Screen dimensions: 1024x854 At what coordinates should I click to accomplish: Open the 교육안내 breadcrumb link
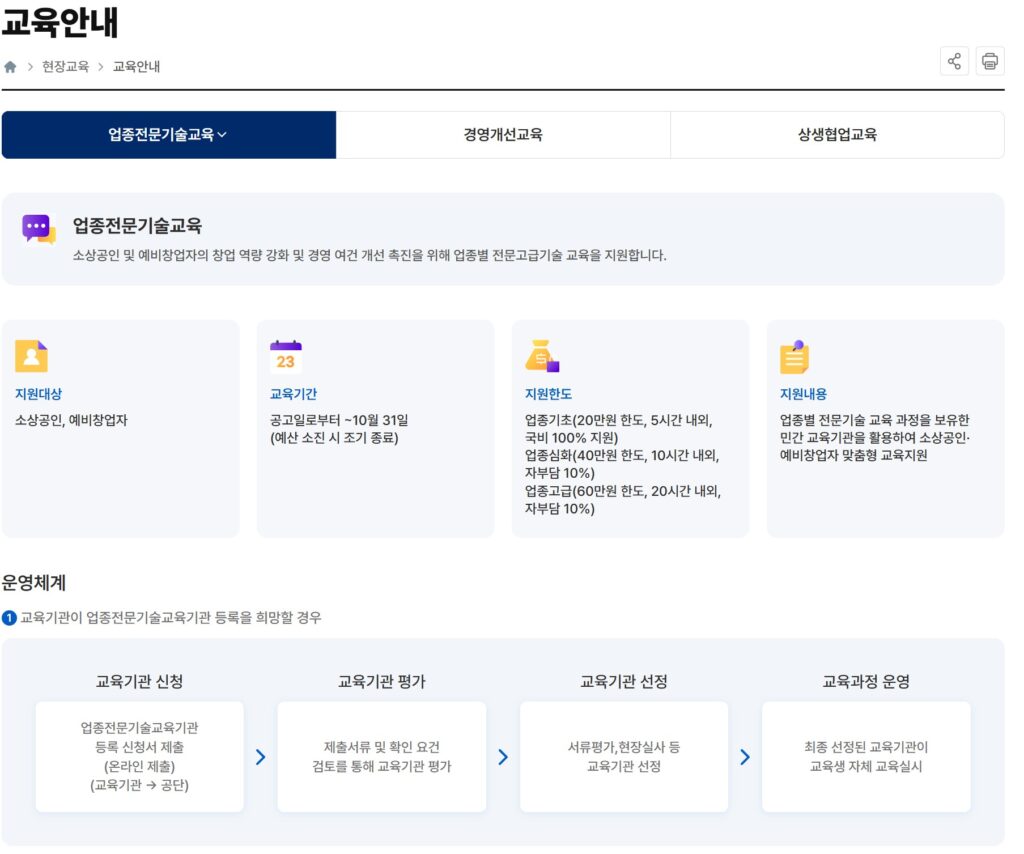[136, 67]
